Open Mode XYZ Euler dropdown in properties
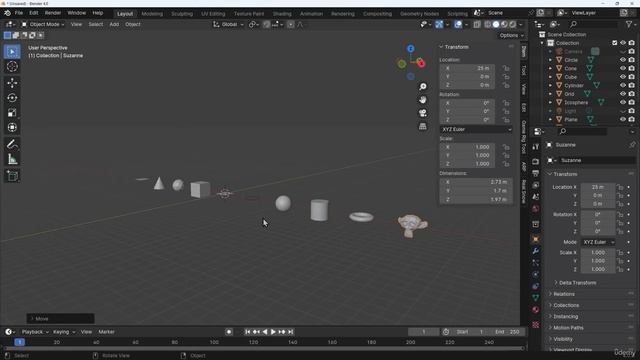The height and width of the screenshot is (360, 640). 598,242
